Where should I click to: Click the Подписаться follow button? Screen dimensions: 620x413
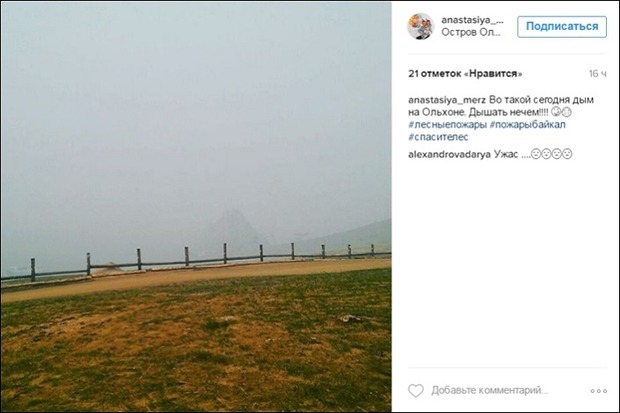(x=562, y=27)
